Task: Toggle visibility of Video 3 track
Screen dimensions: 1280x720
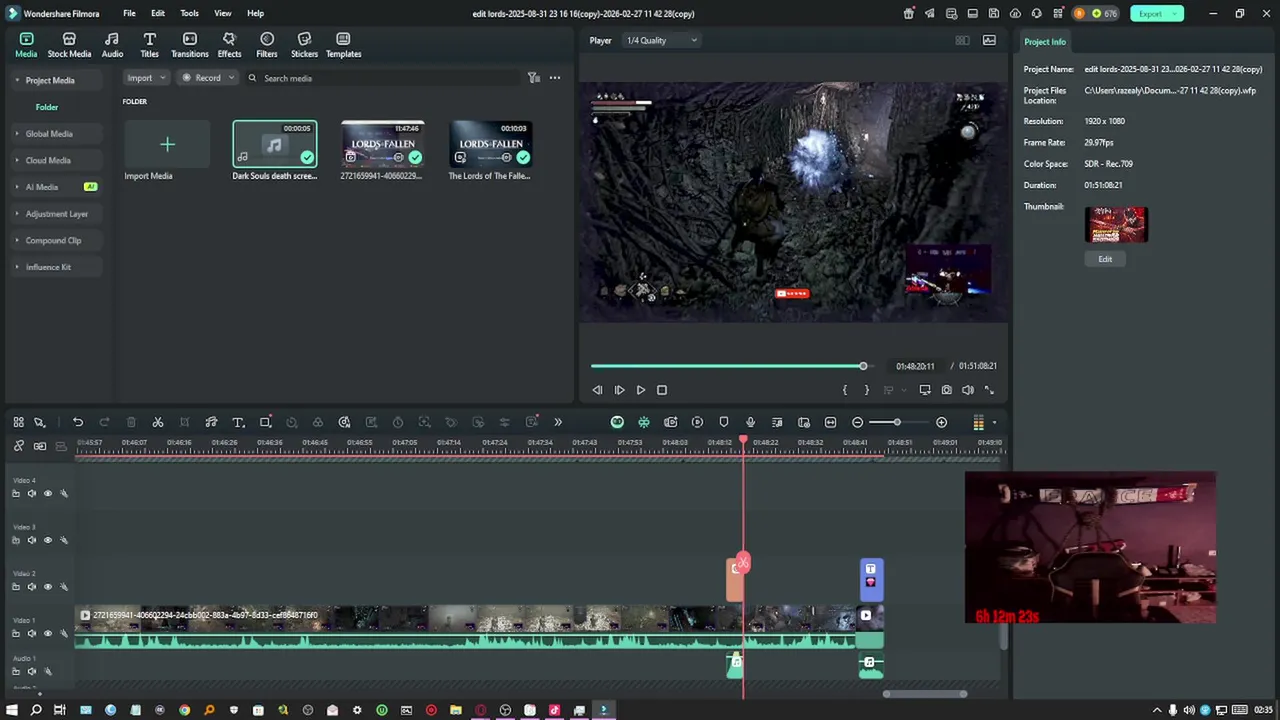Action: pos(47,540)
